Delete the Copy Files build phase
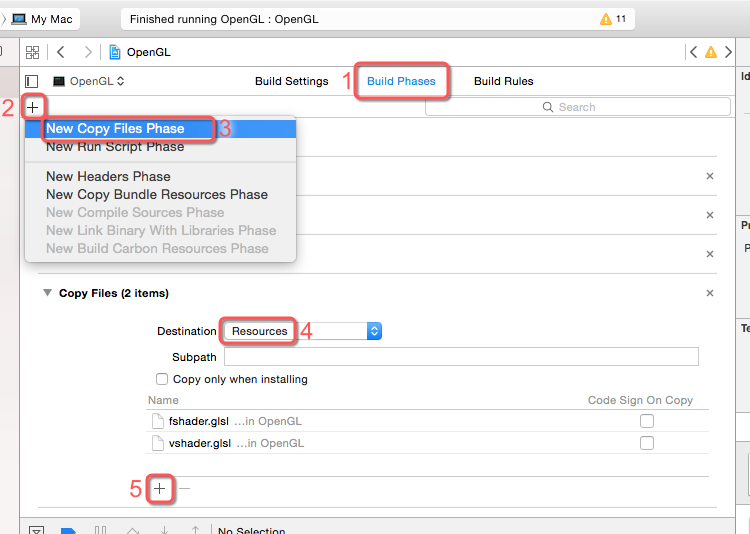Image resolution: width=750 pixels, height=534 pixels. tap(710, 293)
